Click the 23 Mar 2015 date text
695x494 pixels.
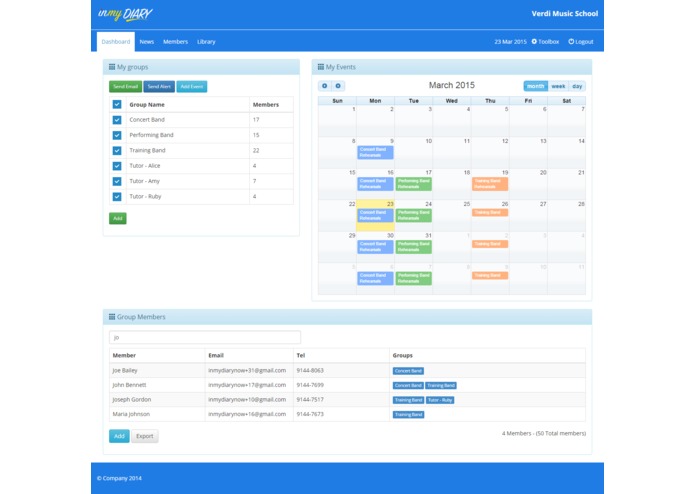coord(510,42)
